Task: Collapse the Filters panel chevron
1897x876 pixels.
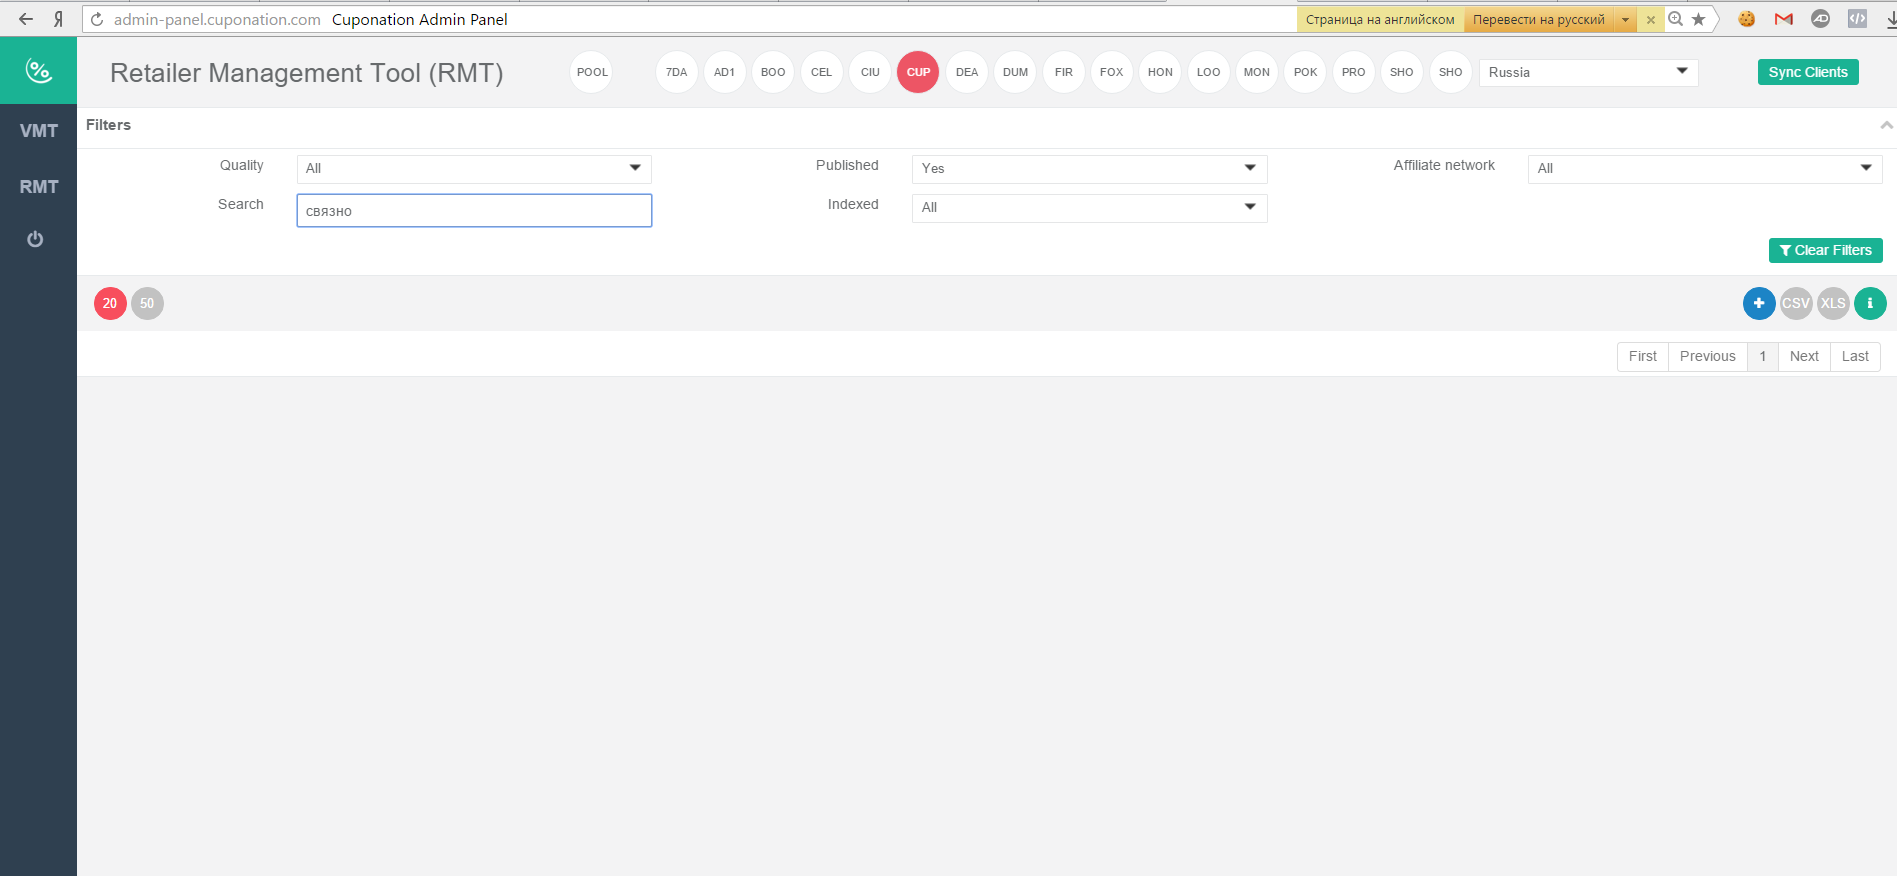Action: (x=1886, y=125)
